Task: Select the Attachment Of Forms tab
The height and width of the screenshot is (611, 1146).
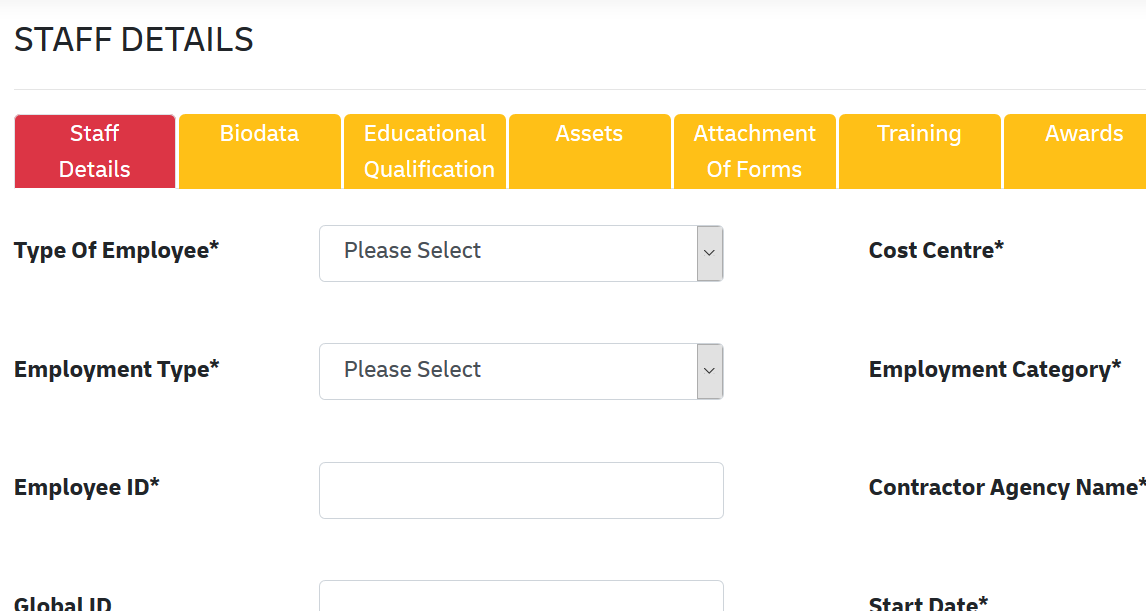Action: (754, 151)
